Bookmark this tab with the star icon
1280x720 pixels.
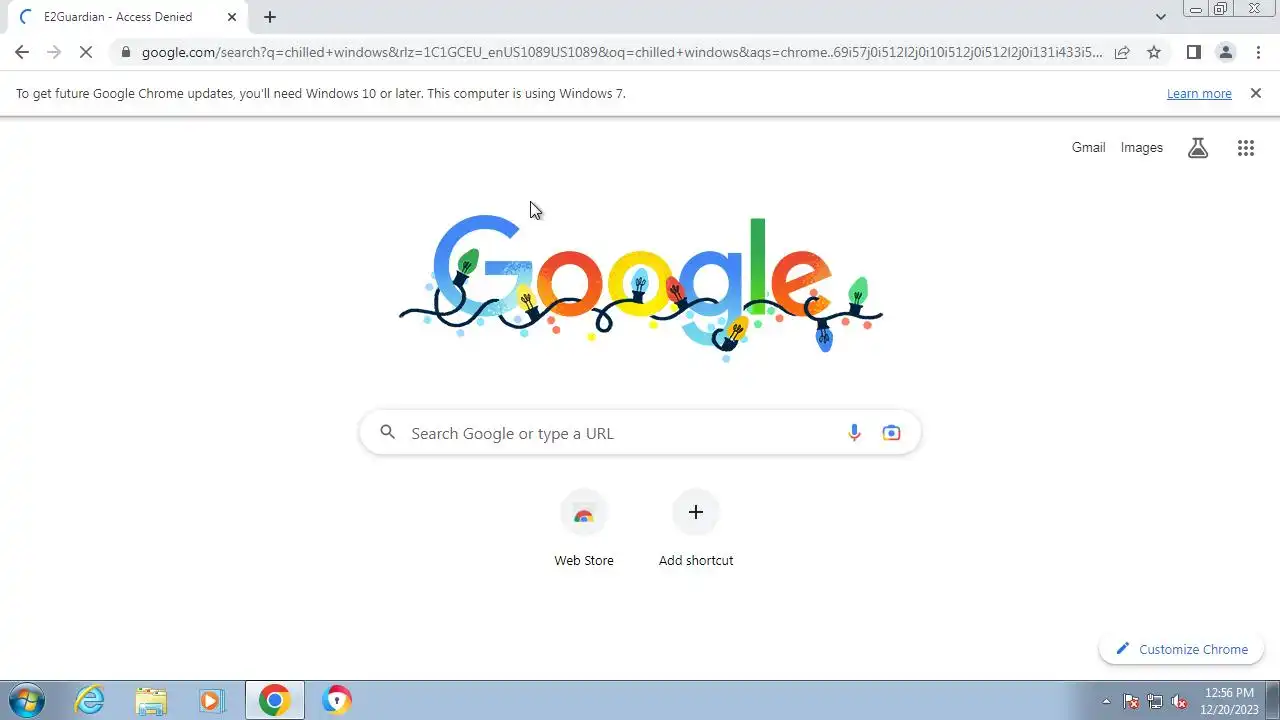pyautogui.click(x=1154, y=52)
